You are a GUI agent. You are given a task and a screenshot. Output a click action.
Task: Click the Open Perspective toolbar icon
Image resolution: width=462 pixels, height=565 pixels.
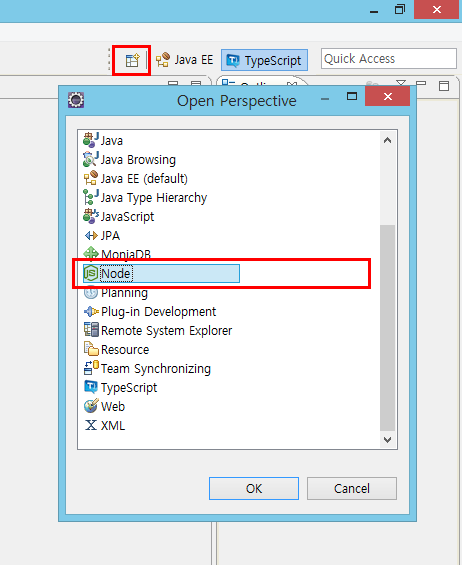click(132, 60)
